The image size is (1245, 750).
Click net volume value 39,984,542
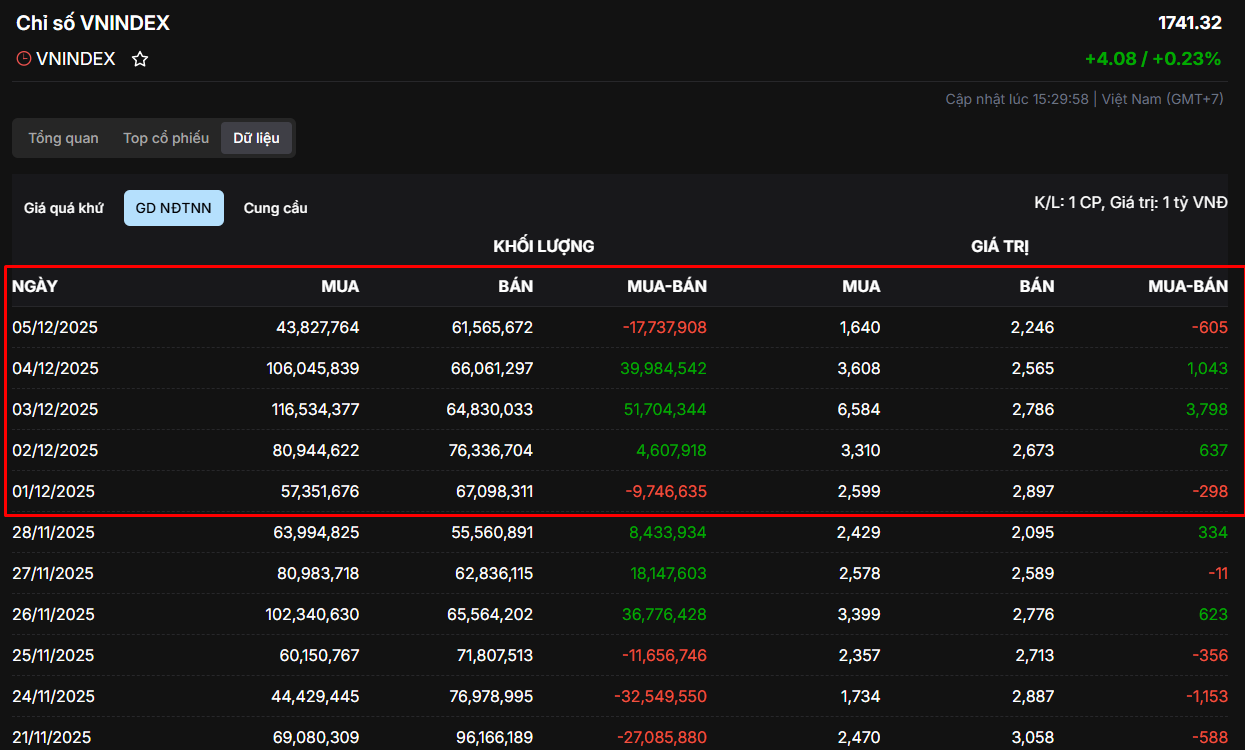pos(663,368)
